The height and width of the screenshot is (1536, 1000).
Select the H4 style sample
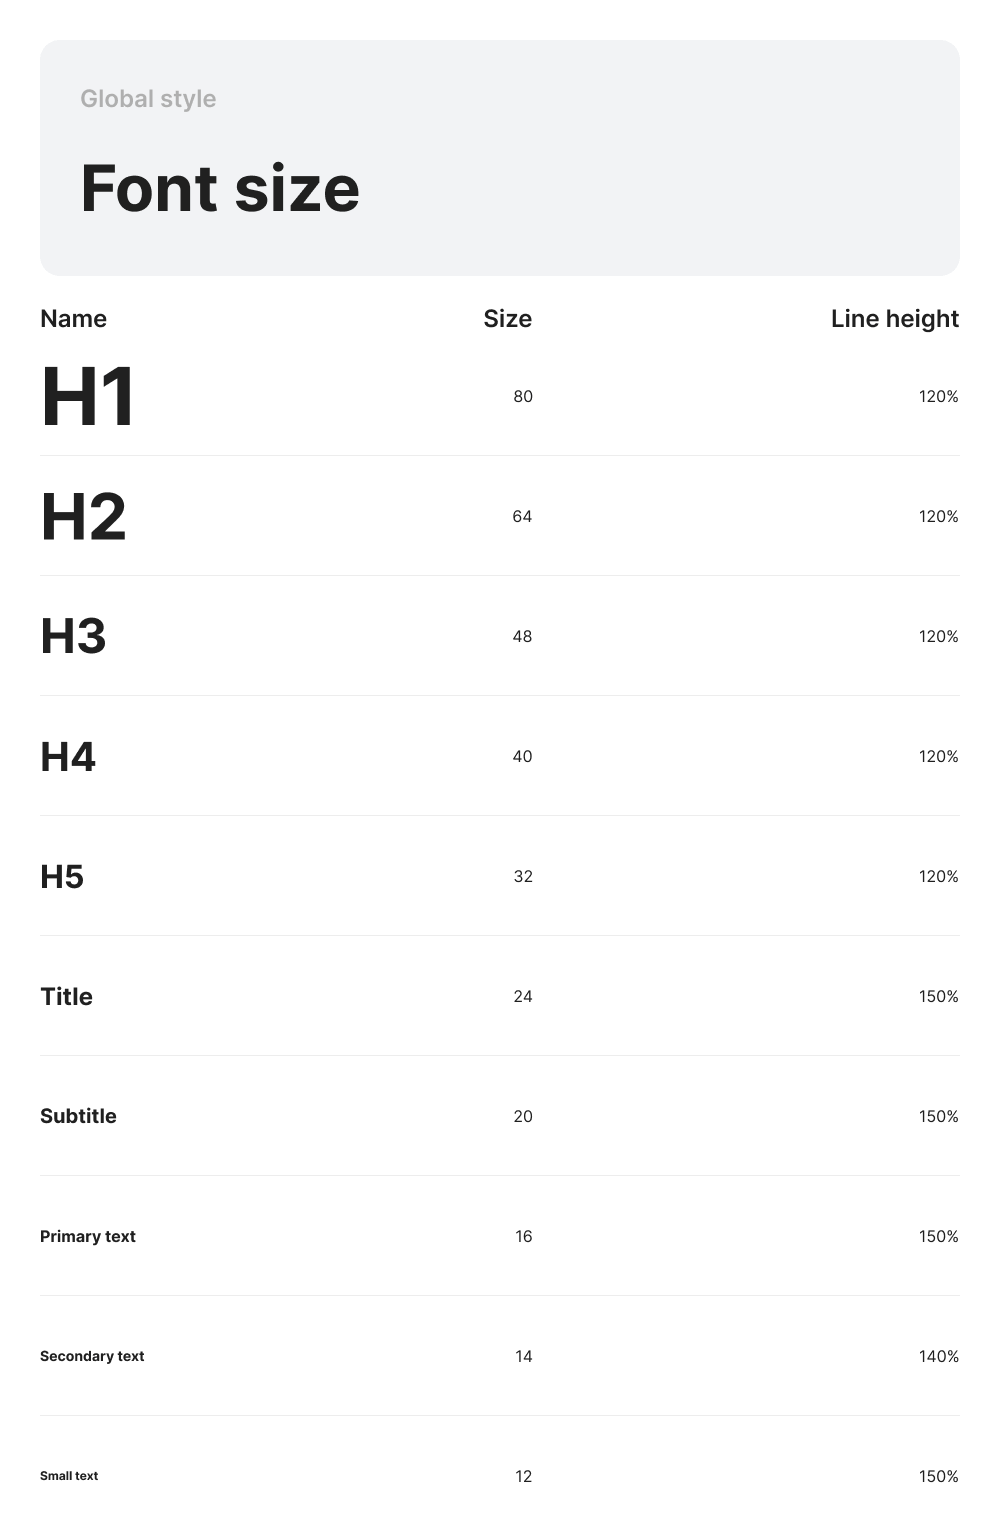(x=68, y=757)
